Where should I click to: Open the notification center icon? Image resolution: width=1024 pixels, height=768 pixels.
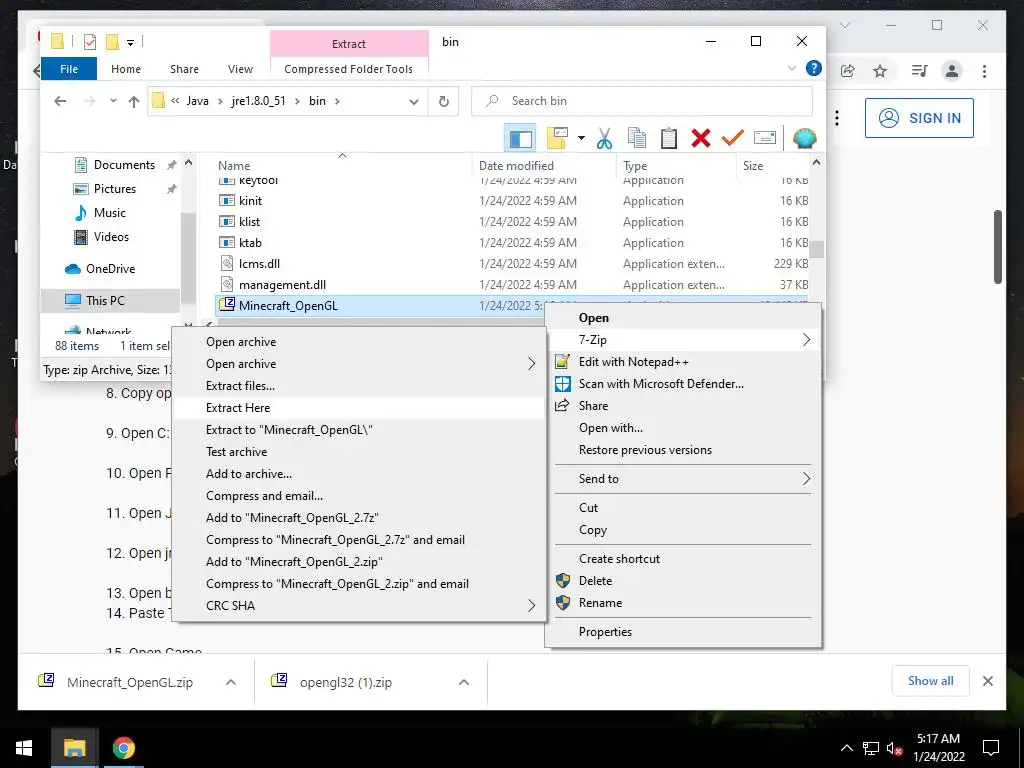tap(991, 748)
